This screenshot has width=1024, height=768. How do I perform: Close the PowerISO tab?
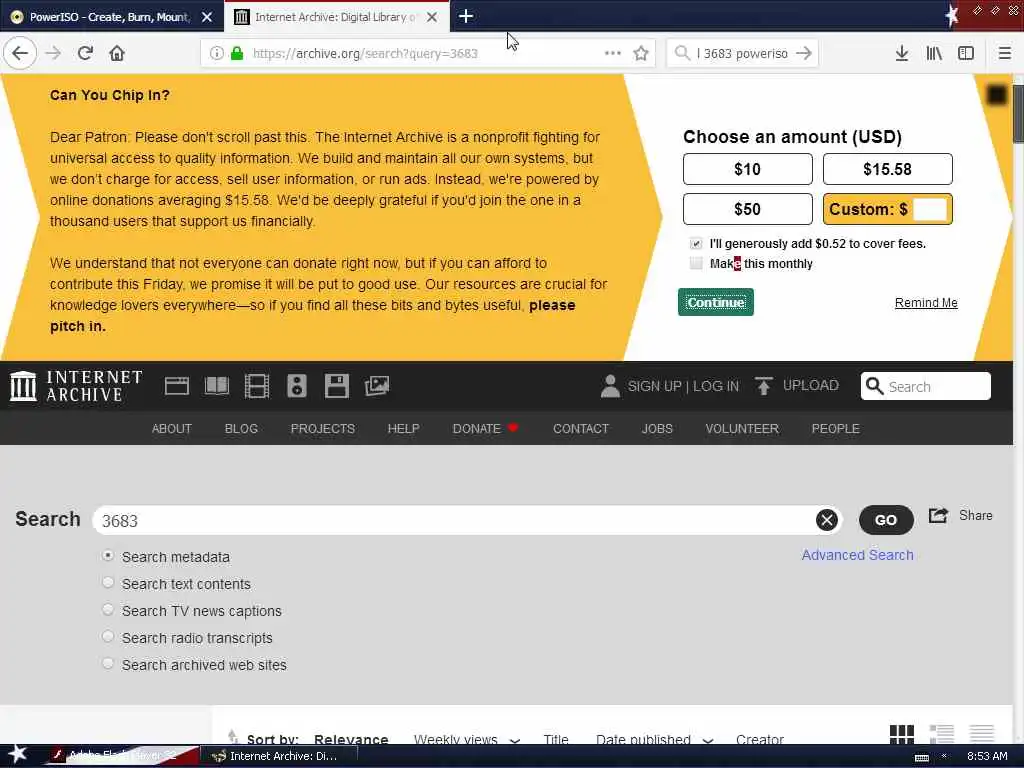point(206,17)
